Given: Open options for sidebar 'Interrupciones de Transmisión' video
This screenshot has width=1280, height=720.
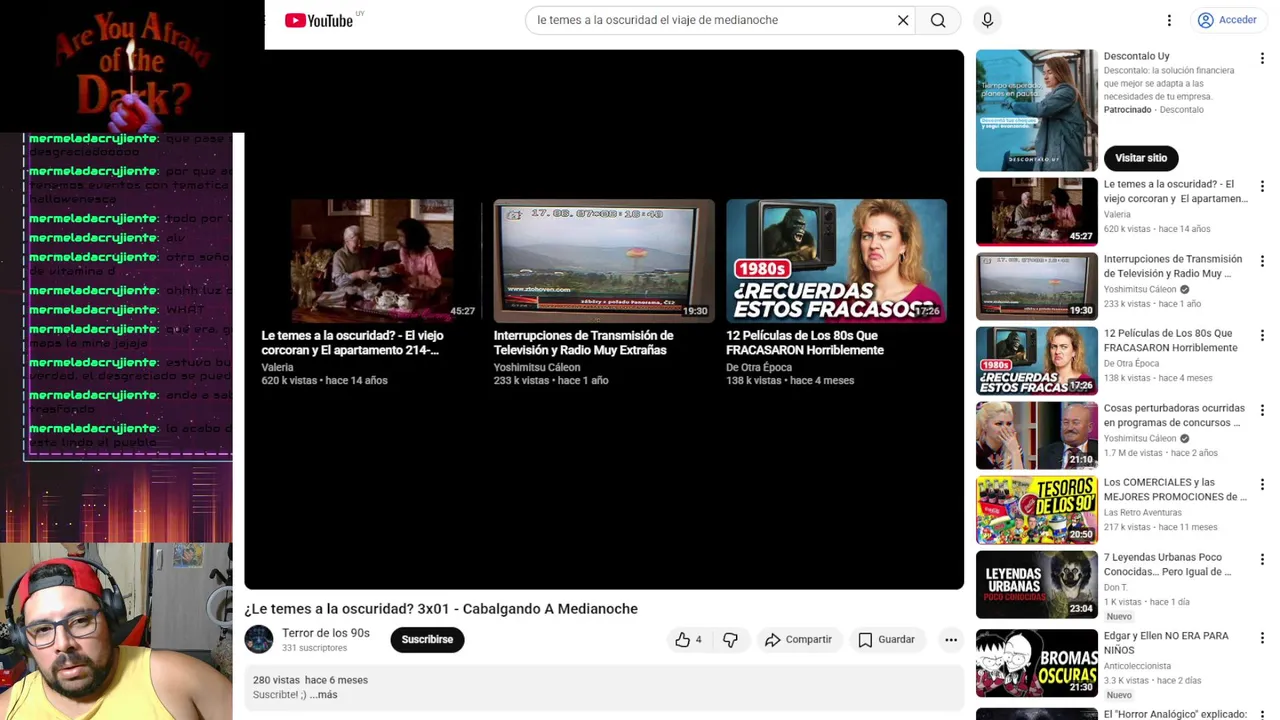Looking at the screenshot, I should click(1262, 262).
